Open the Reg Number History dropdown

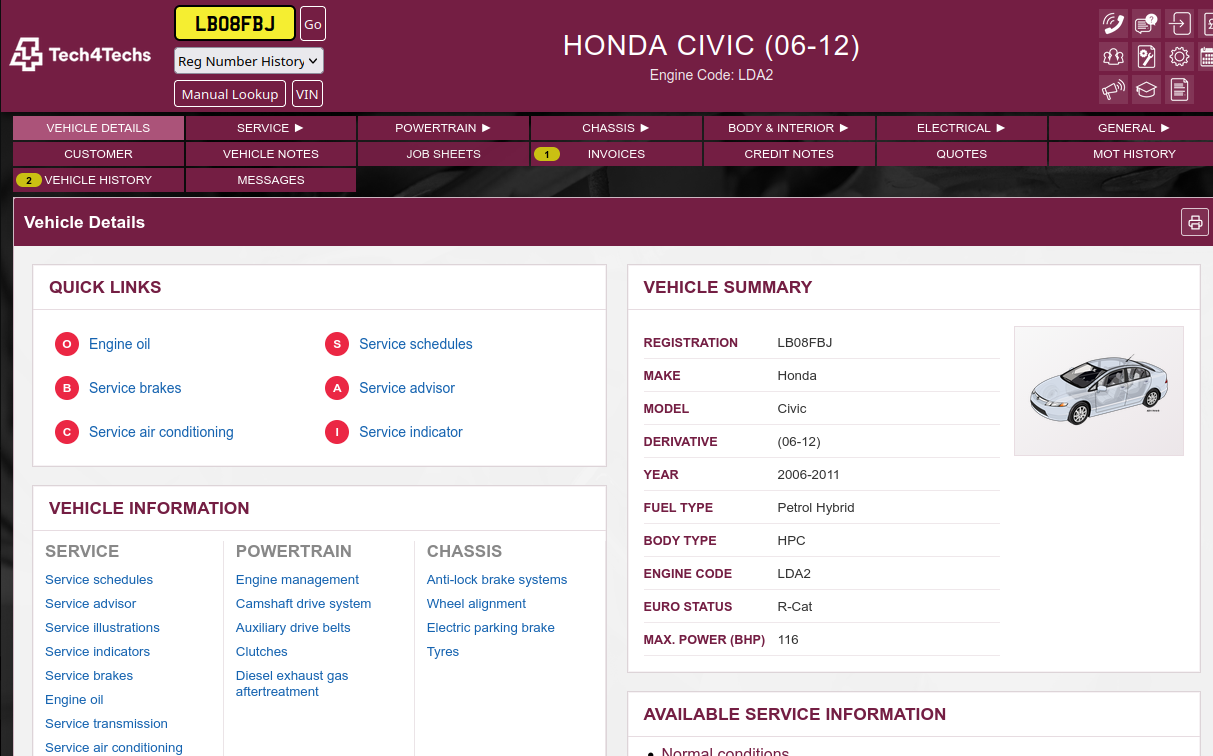coord(249,61)
